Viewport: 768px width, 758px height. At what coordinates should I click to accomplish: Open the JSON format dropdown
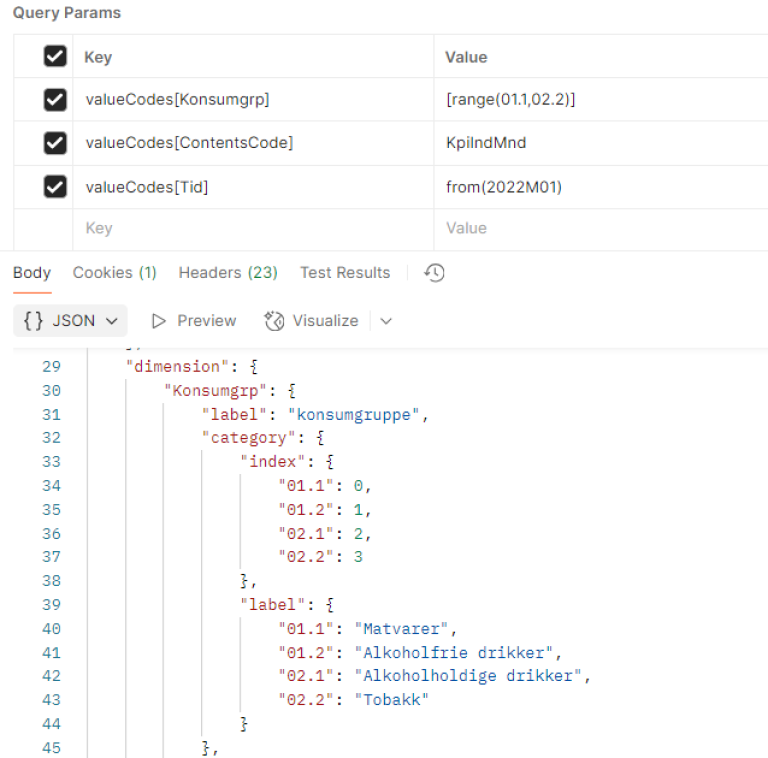pos(71,321)
